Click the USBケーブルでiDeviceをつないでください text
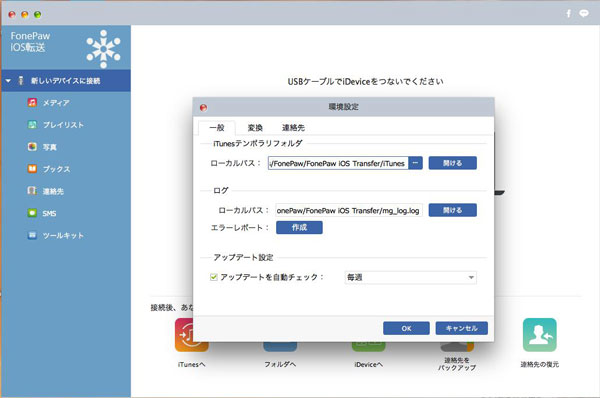The height and width of the screenshot is (398, 600). [x=365, y=81]
